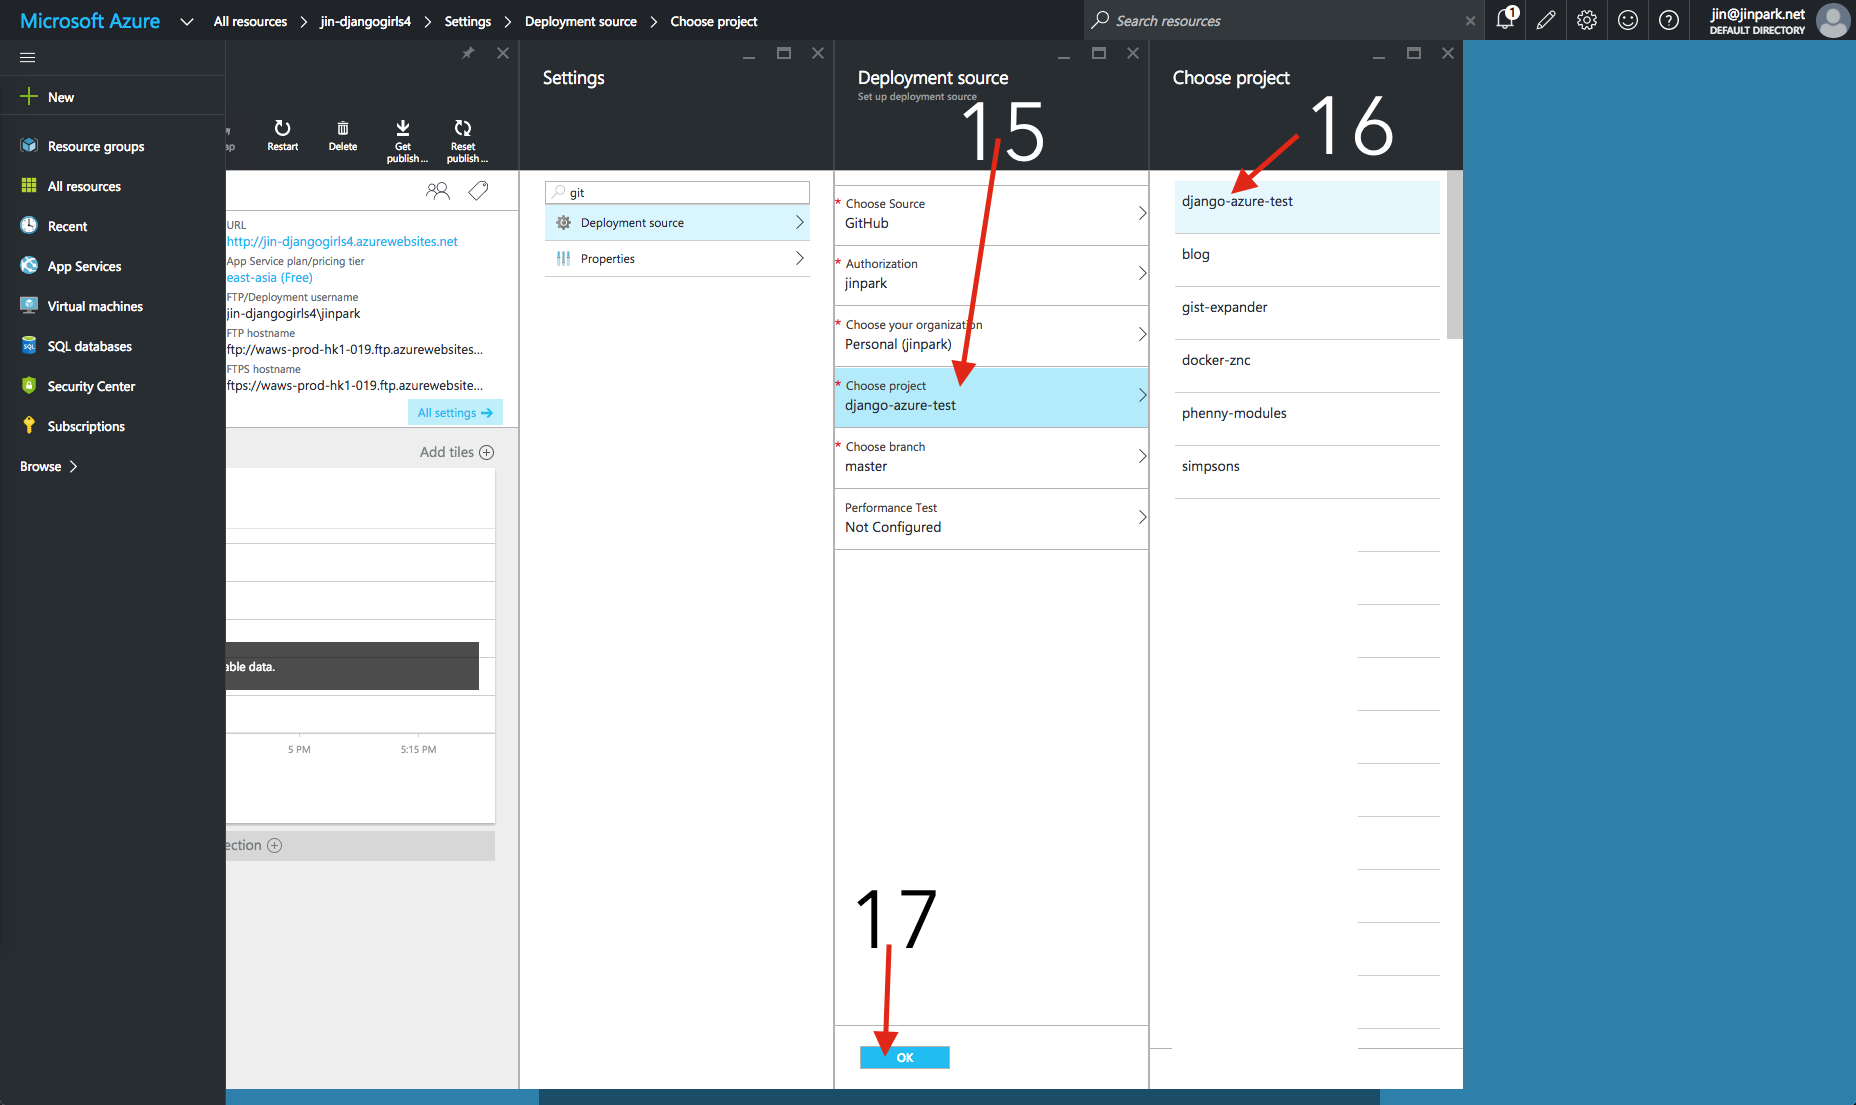Click the feedback smiley icon
Screen dimensions: 1856x1105
click(1628, 20)
